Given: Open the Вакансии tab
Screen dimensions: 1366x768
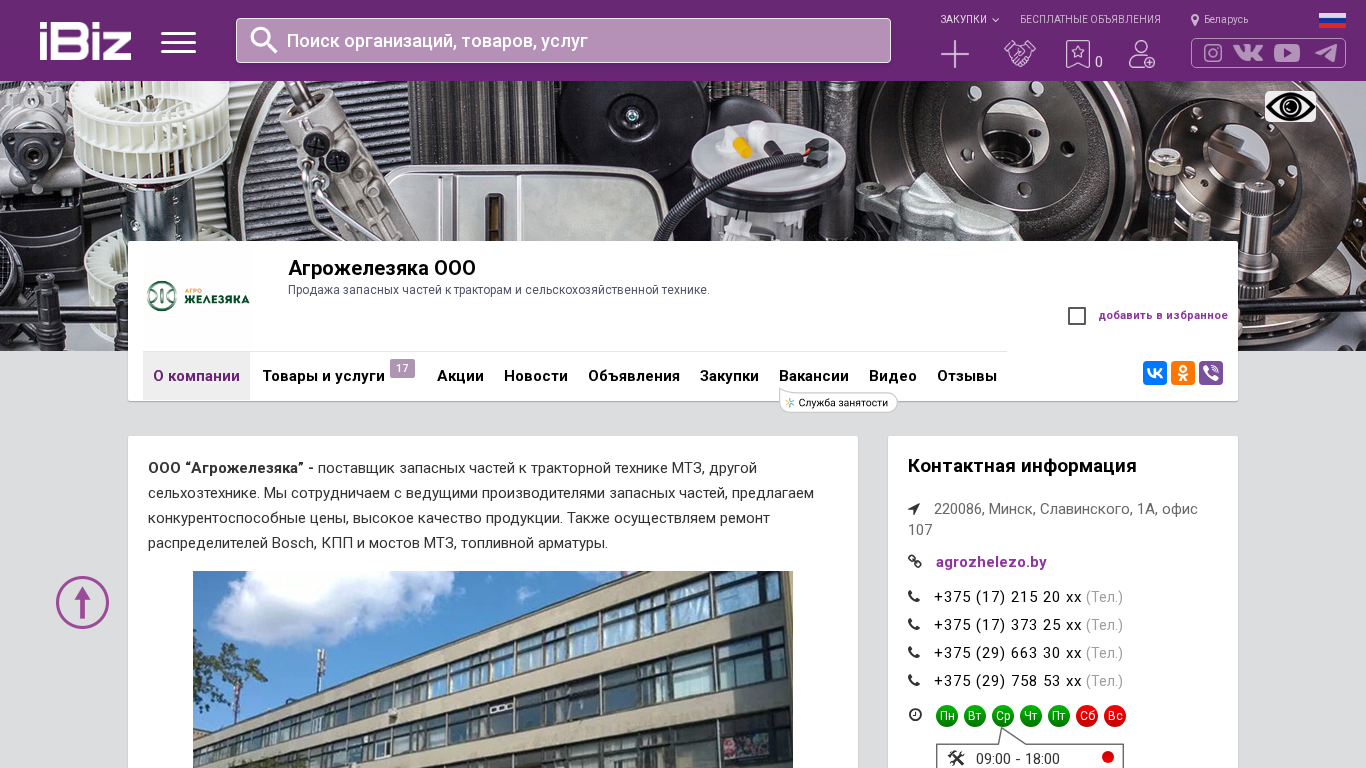Looking at the screenshot, I should click(814, 376).
